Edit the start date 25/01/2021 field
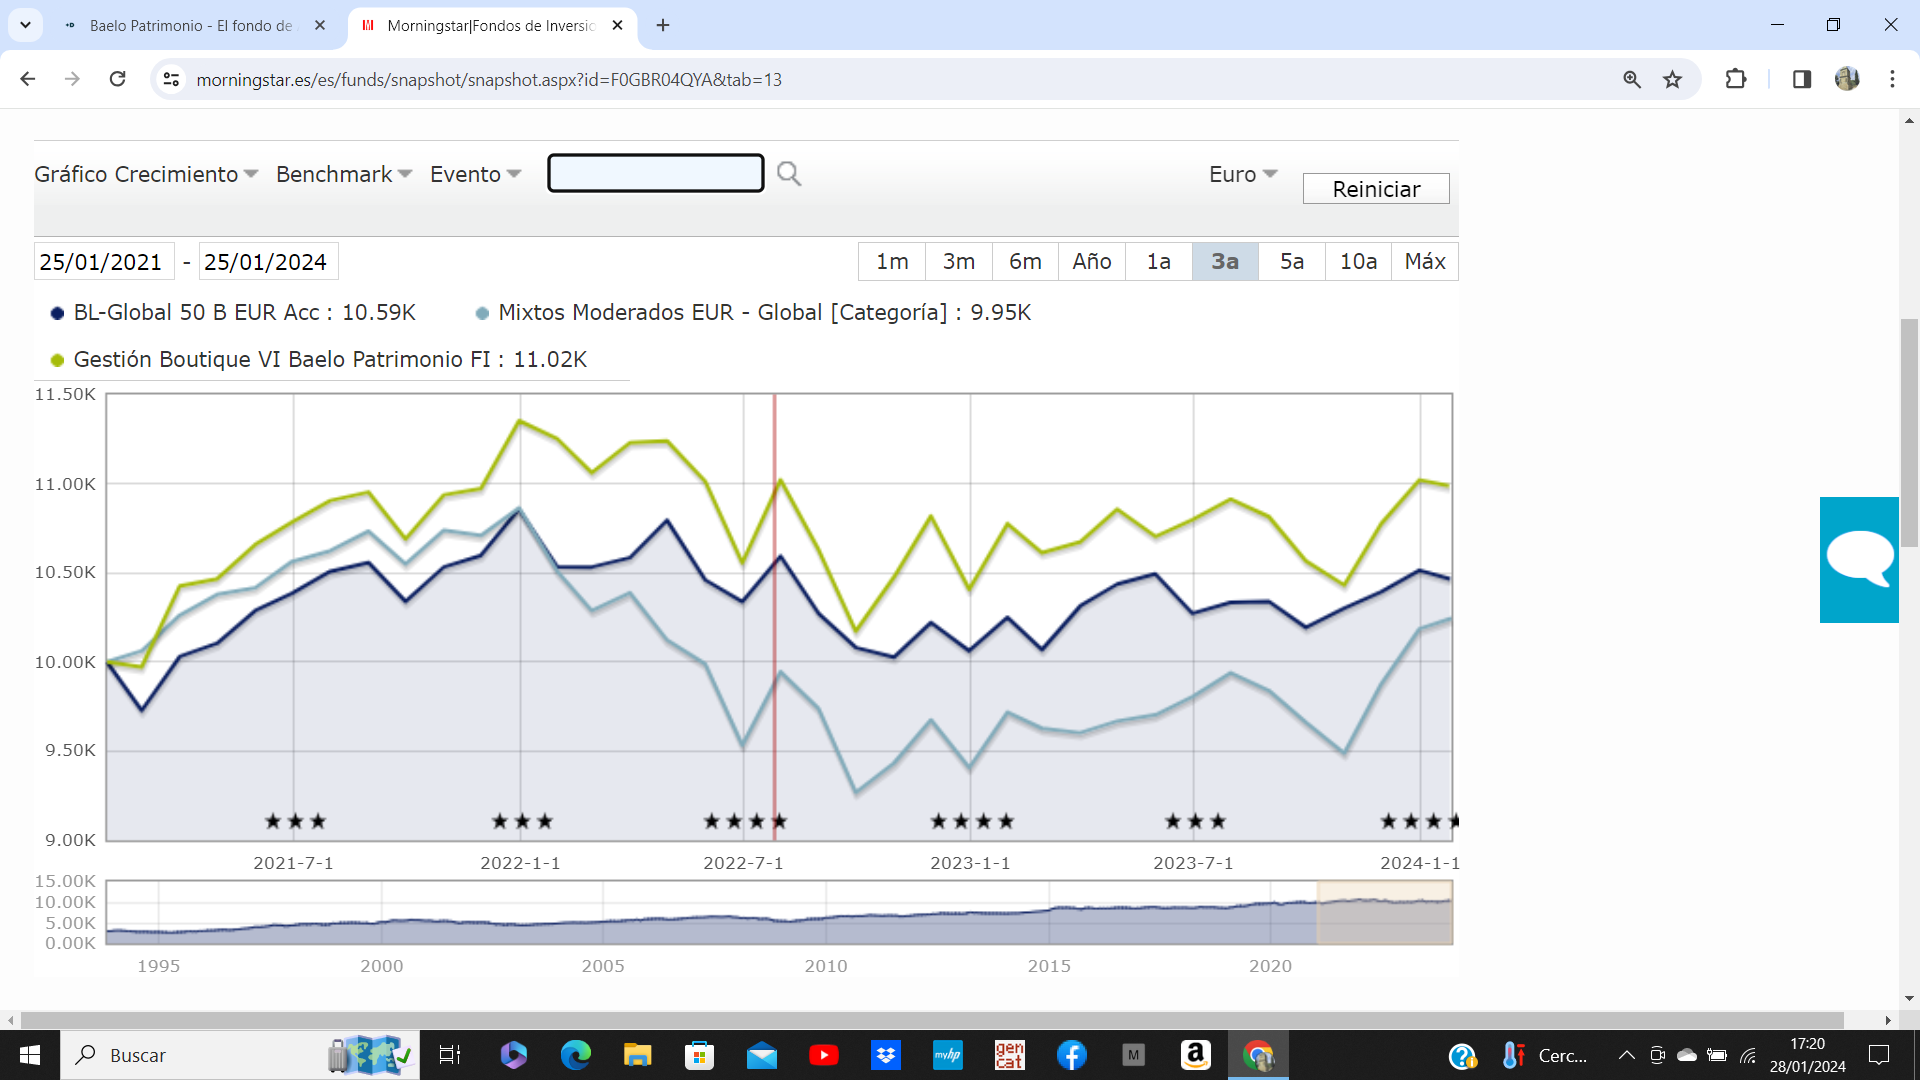Viewport: 1920px width, 1080px height. (104, 261)
